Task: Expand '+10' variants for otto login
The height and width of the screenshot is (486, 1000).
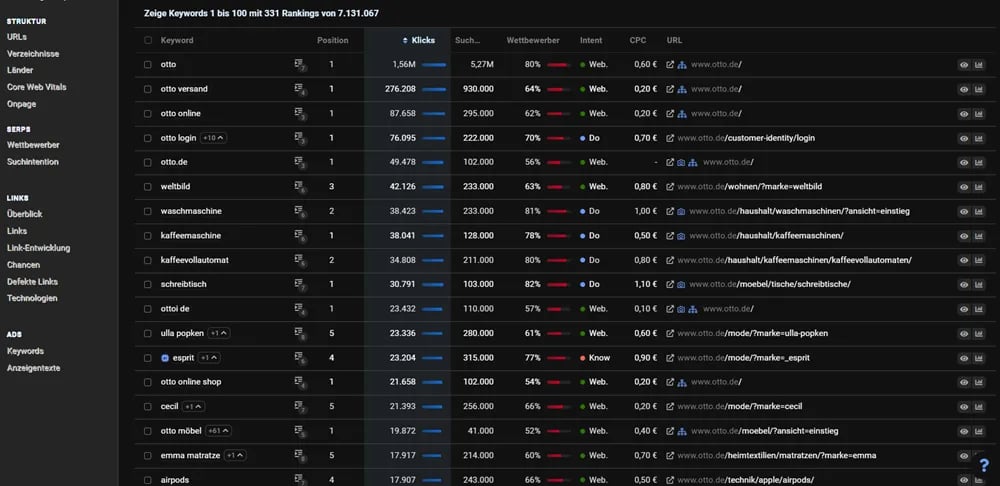Action: click(x=214, y=138)
